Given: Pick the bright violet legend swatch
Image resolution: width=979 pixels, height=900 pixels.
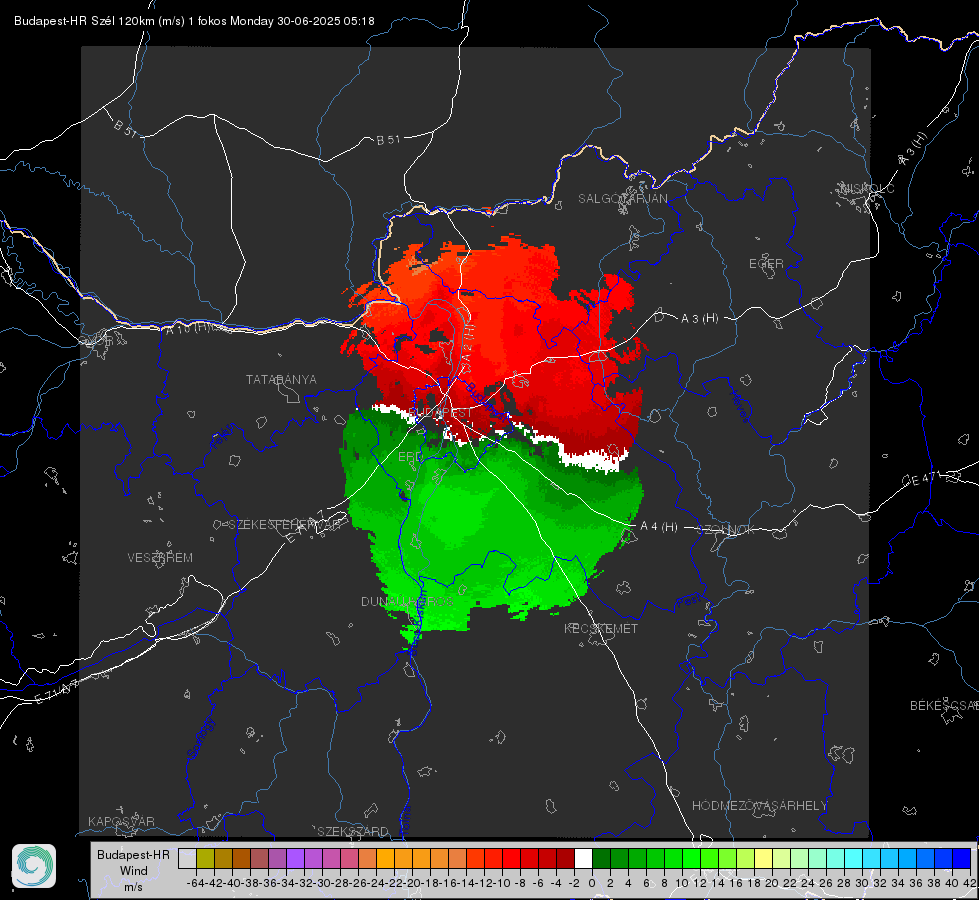Looking at the screenshot, I should click(295, 858).
